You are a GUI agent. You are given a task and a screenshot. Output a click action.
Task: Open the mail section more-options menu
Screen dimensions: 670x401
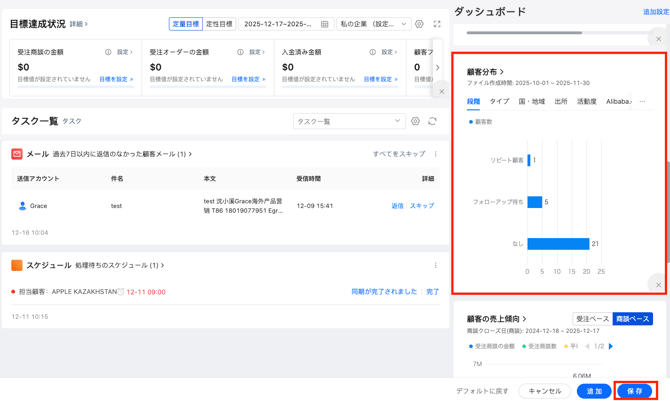[x=435, y=154]
